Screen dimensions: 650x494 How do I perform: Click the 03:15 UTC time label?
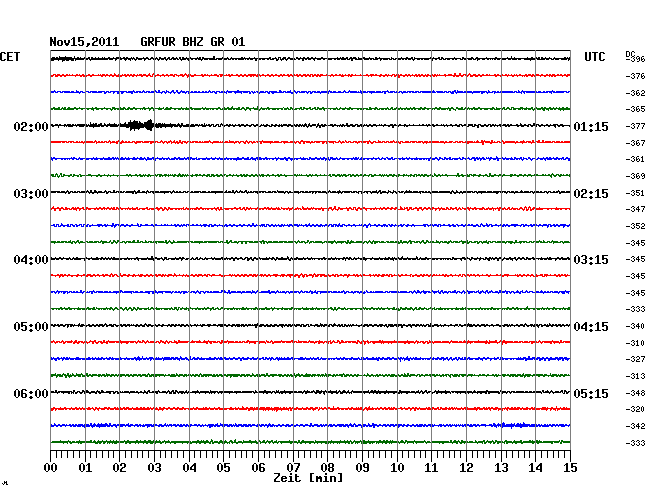(591, 260)
